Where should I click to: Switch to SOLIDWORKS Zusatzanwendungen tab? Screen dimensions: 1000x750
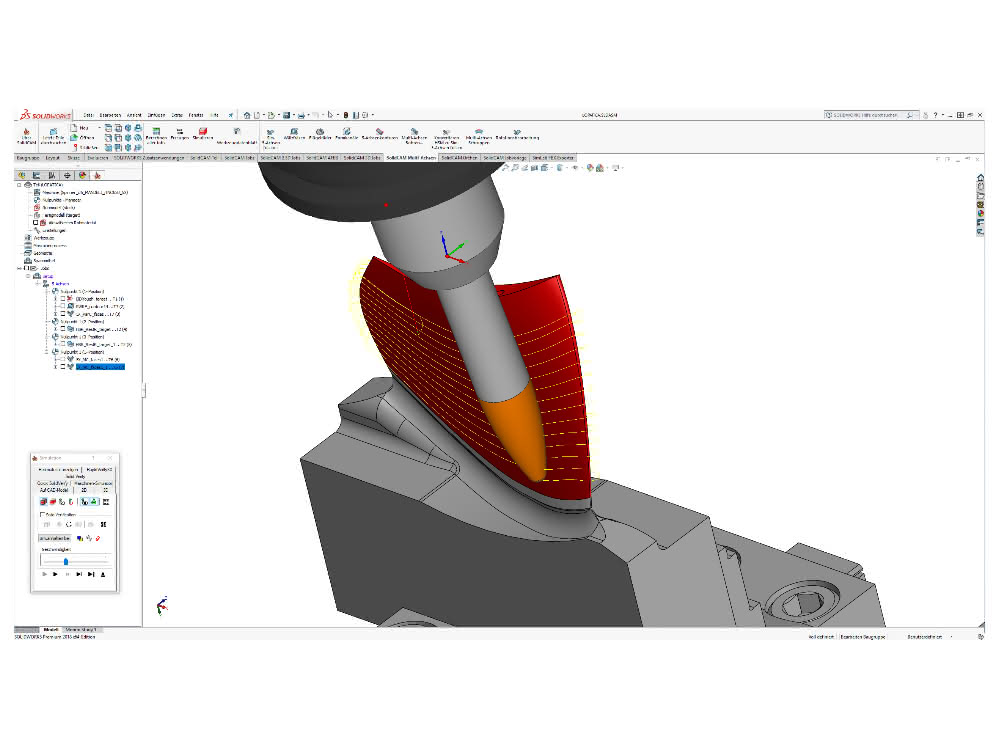[149, 158]
